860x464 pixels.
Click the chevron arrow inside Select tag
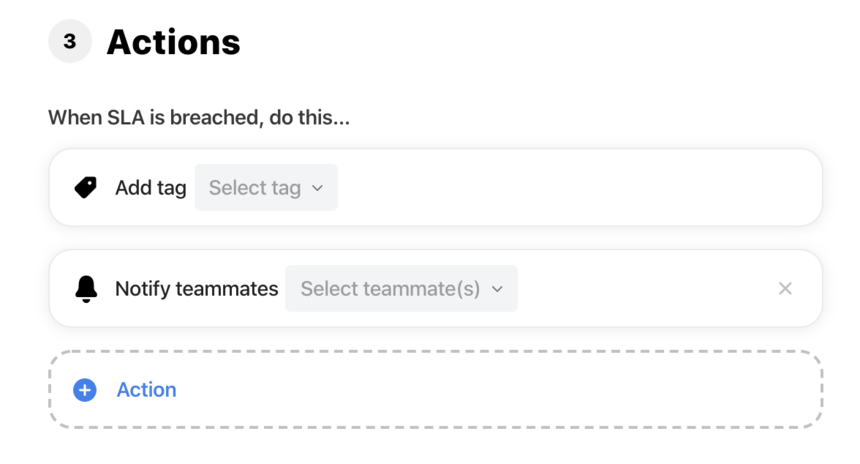click(317, 188)
